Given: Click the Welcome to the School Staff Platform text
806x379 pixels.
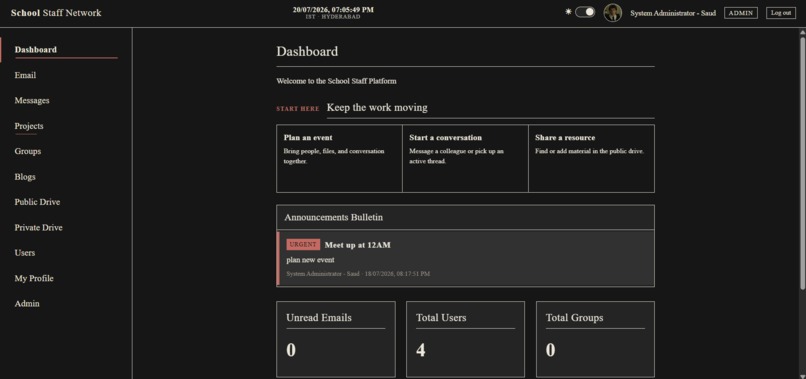Looking at the screenshot, I should coord(336,81).
